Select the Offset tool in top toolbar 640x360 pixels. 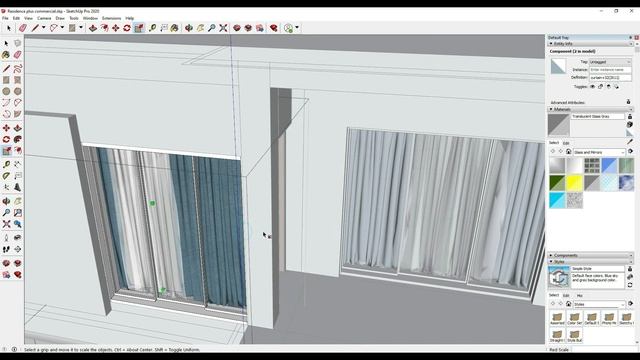(104, 28)
